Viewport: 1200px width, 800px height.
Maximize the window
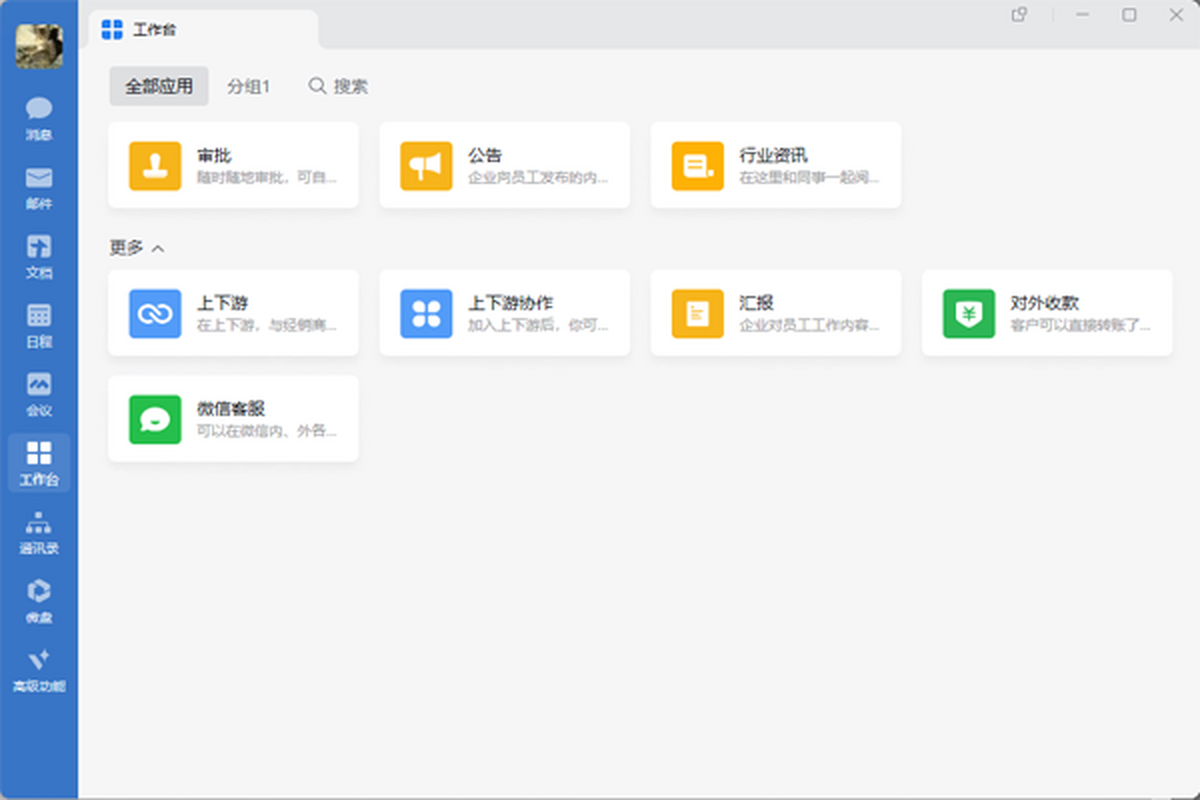point(1129,15)
